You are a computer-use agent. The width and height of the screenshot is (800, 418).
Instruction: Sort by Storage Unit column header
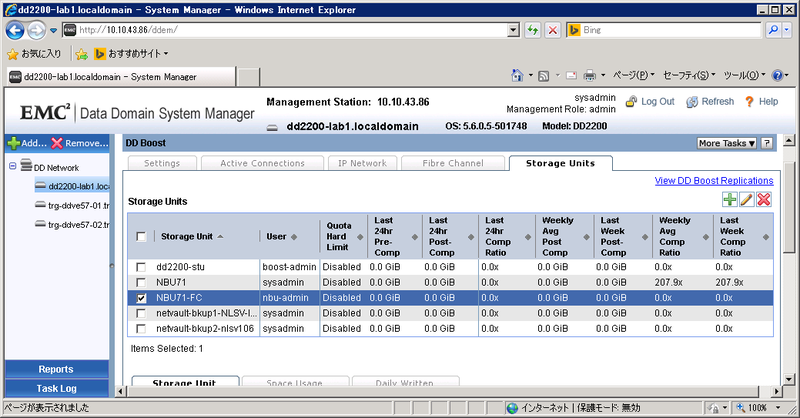click(192, 236)
